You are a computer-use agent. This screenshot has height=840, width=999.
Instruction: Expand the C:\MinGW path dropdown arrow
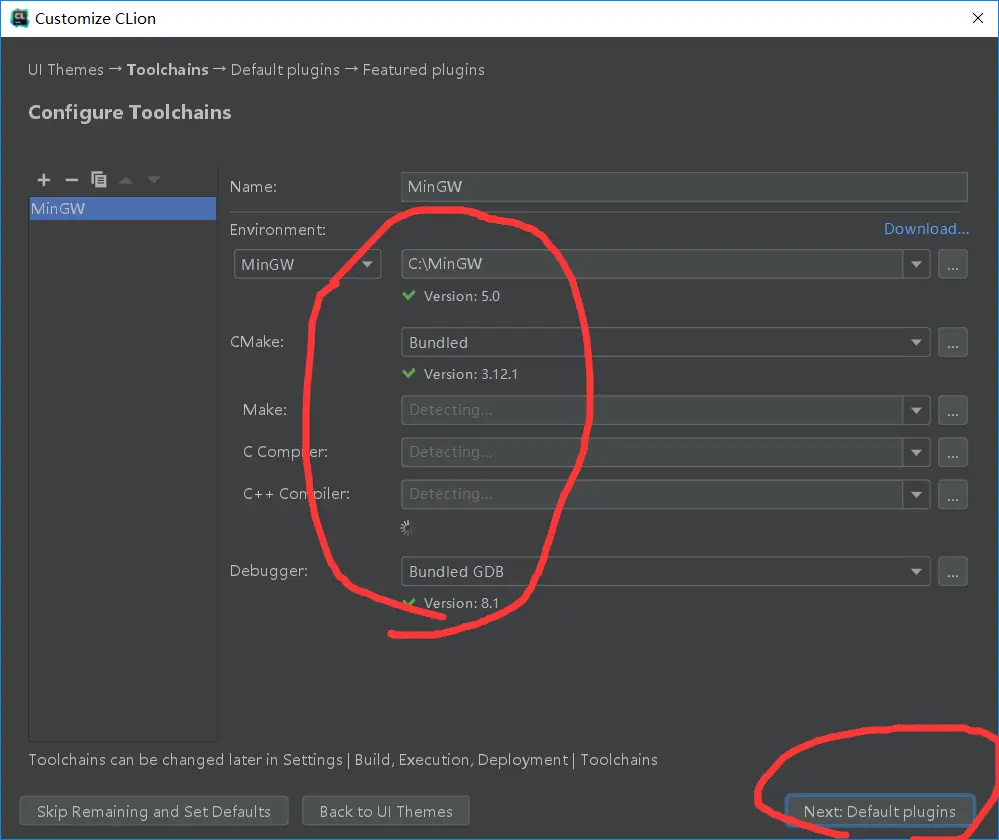click(916, 264)
